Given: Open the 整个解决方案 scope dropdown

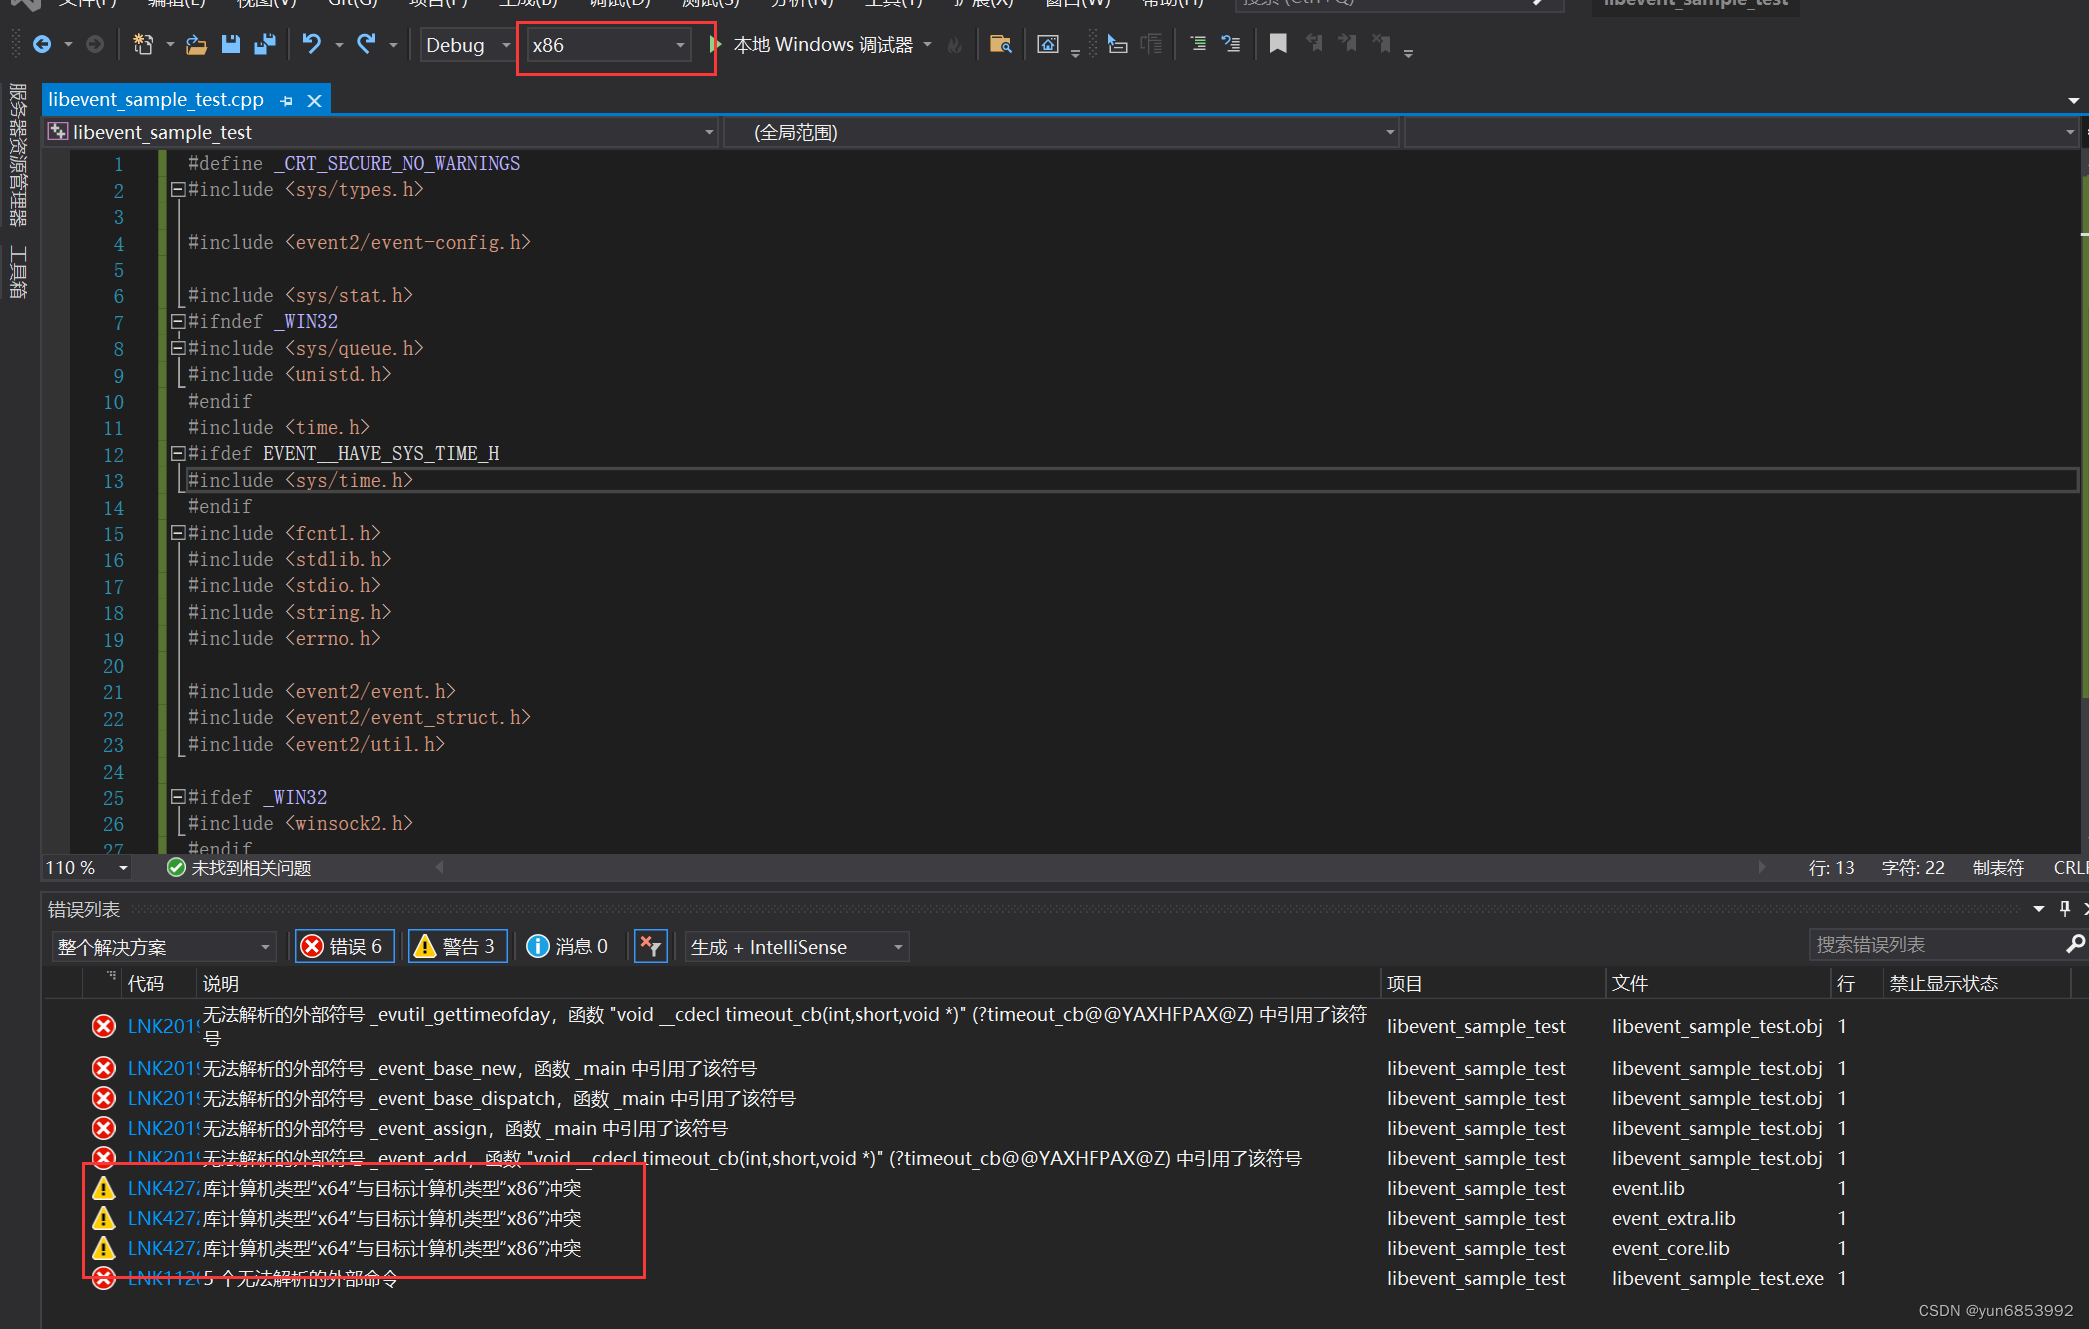Looking at the screenshot, I should click(x=164, y=946).
